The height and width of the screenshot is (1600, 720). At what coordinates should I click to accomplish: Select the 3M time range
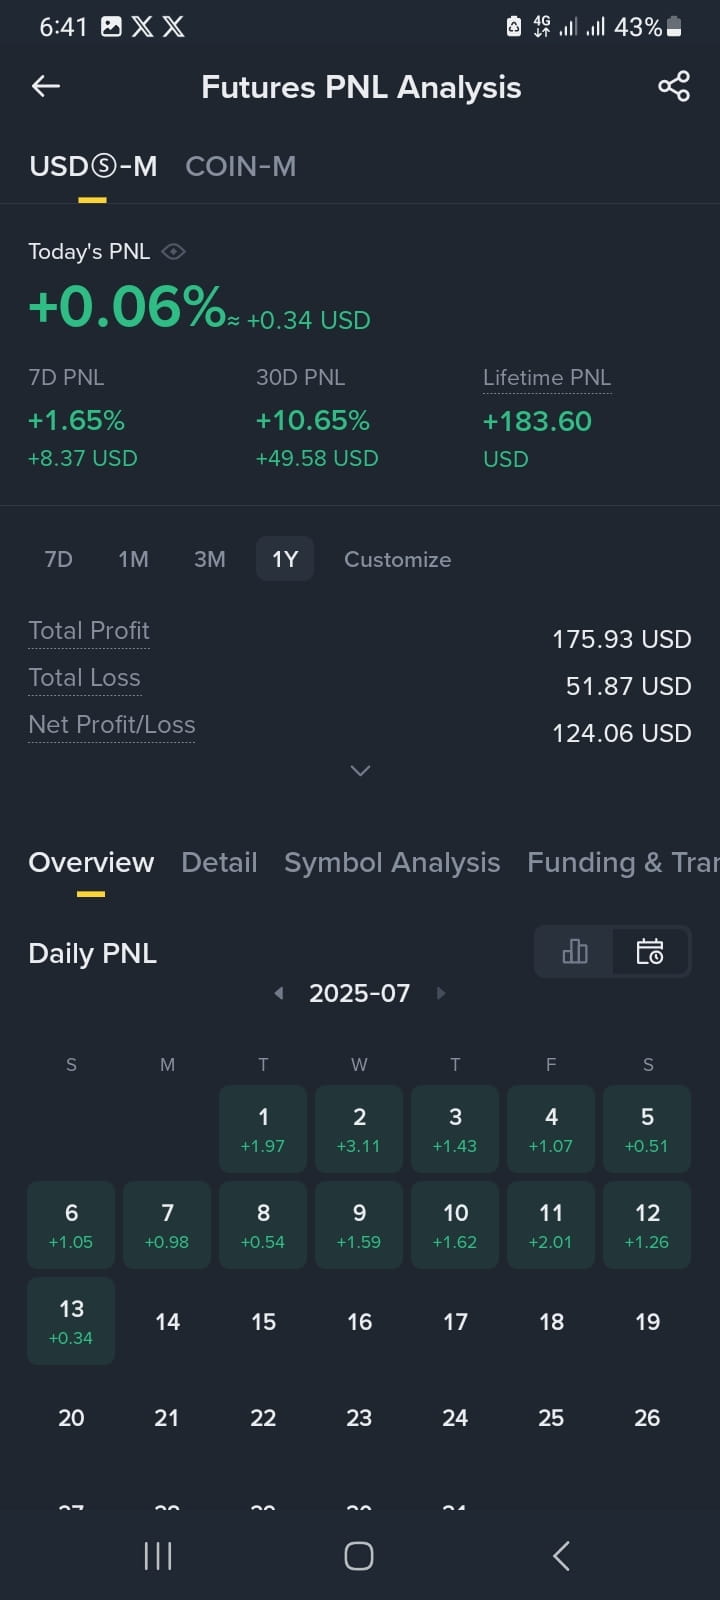209,559
